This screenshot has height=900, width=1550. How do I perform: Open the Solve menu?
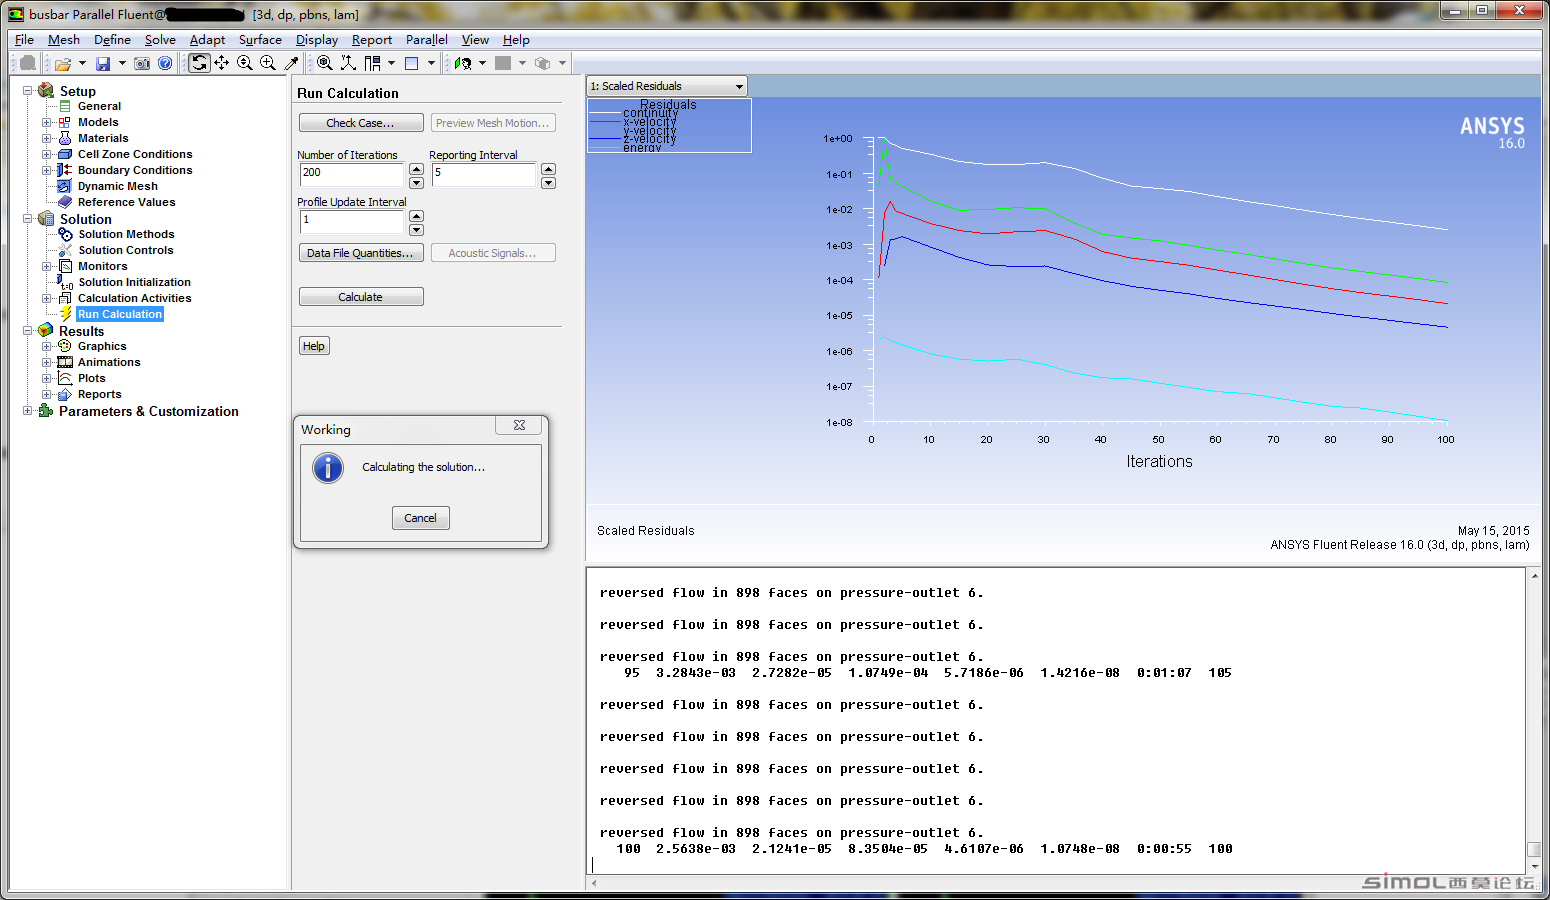click(x=160, y=40)
